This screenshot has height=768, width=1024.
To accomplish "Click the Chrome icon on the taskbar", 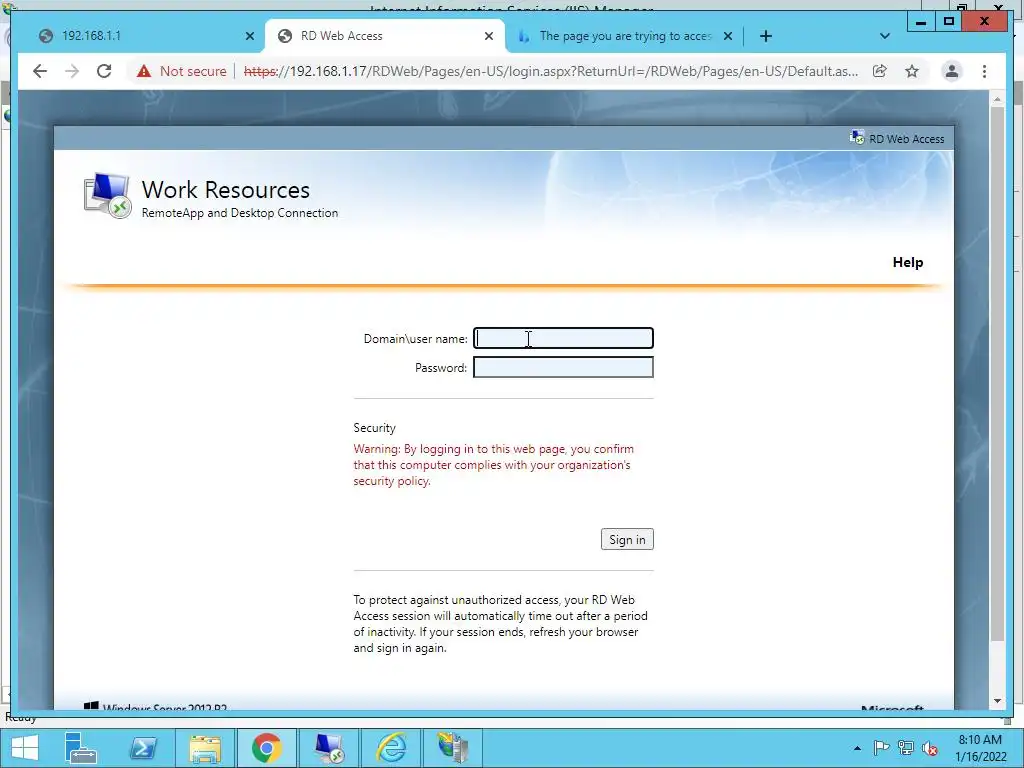I will (x=266, y=748).
